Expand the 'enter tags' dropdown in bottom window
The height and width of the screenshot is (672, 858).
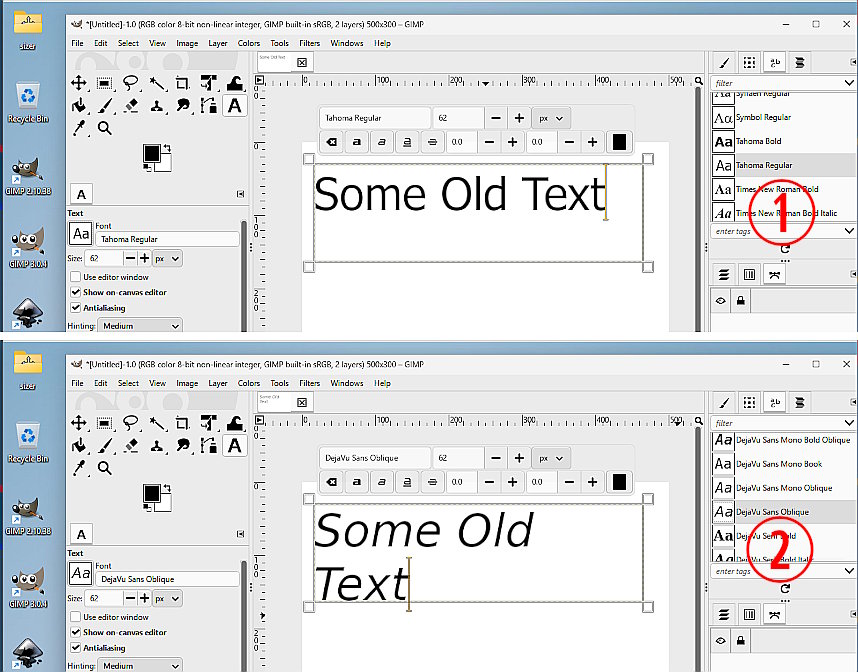pos(849,571)
